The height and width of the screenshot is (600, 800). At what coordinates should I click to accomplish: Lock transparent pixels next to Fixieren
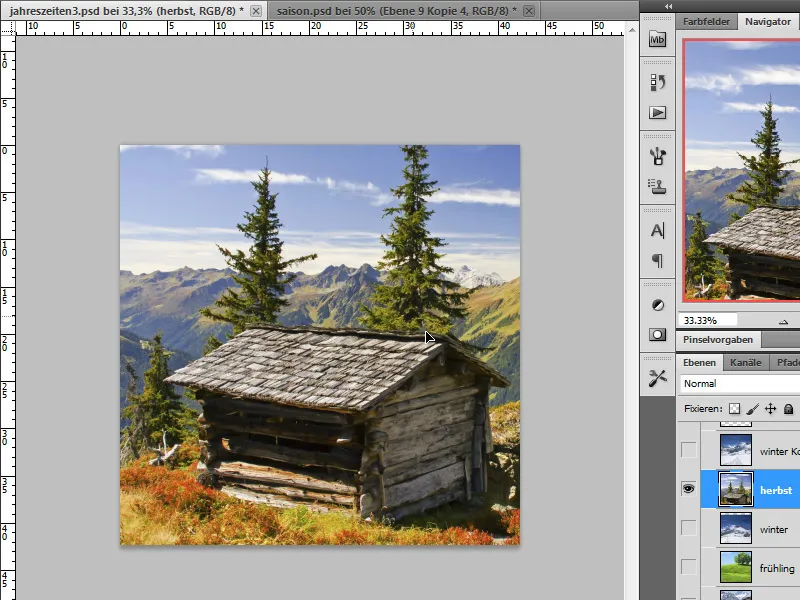[x=734, y=409]
